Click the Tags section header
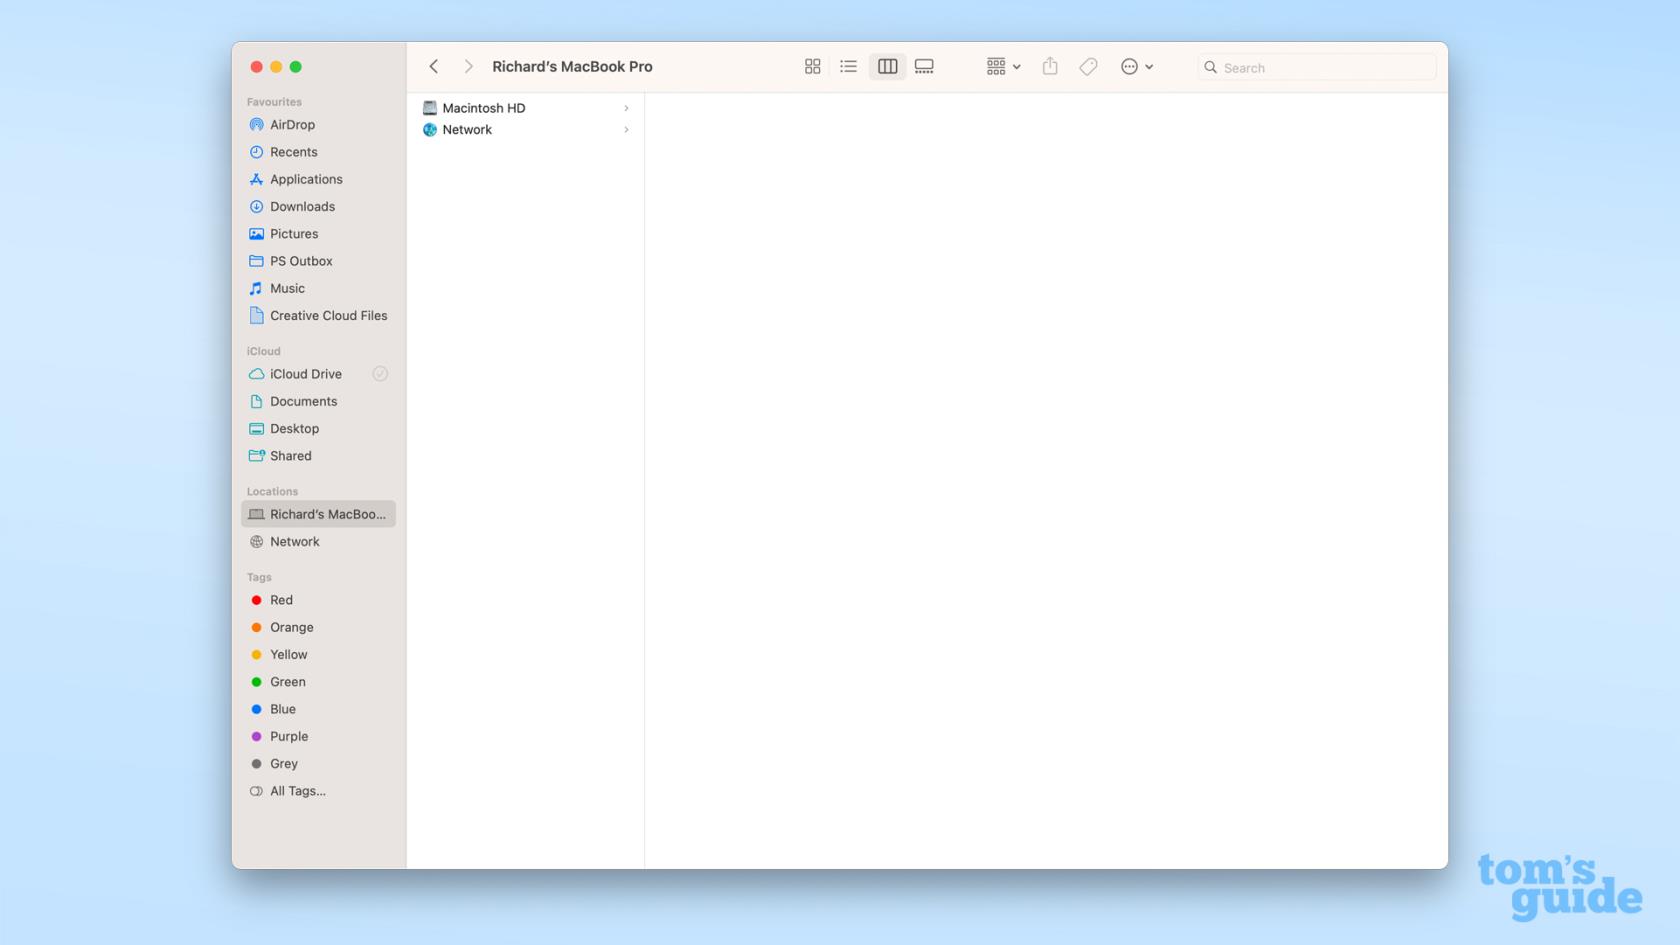 pyautogui.click(x=259, y=577)
